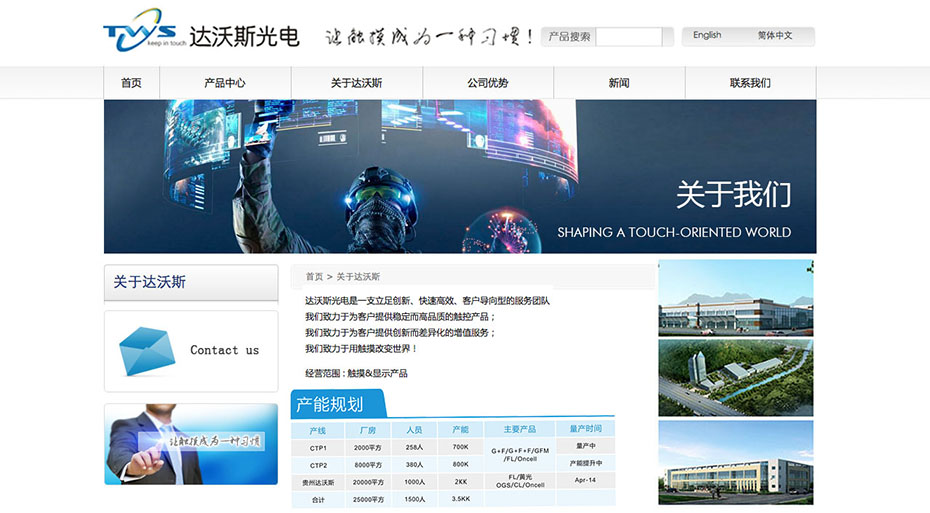Open the 产品中心 menu
Viewport: 930px width, 513px height.
(x=225, y=83)
